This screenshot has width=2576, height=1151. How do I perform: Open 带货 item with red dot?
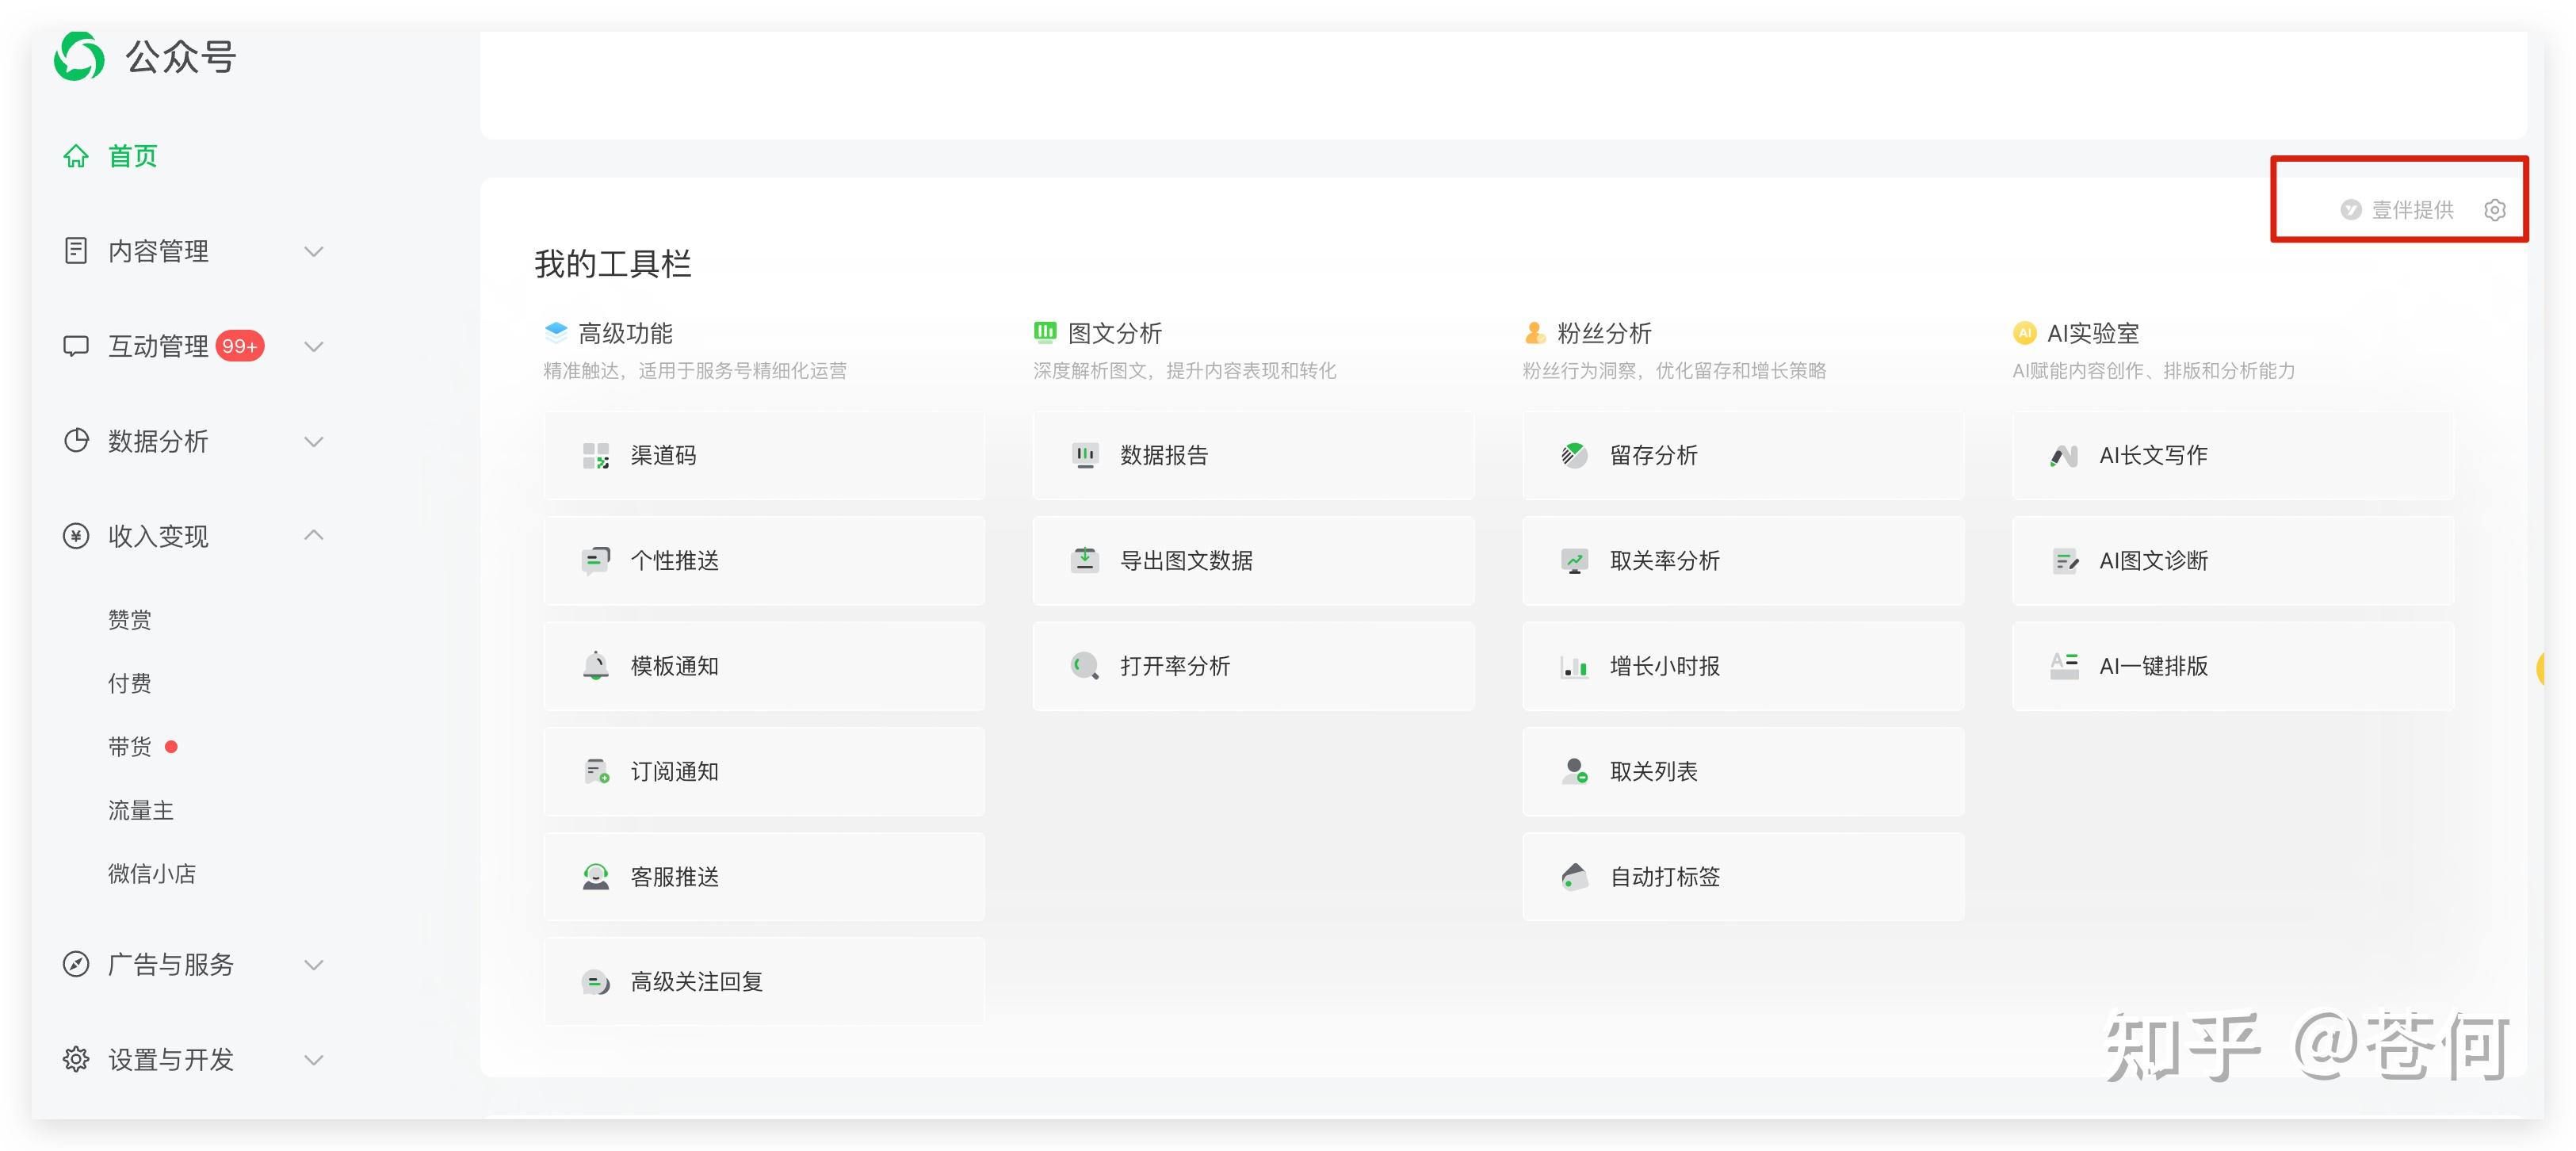point(130,747)
